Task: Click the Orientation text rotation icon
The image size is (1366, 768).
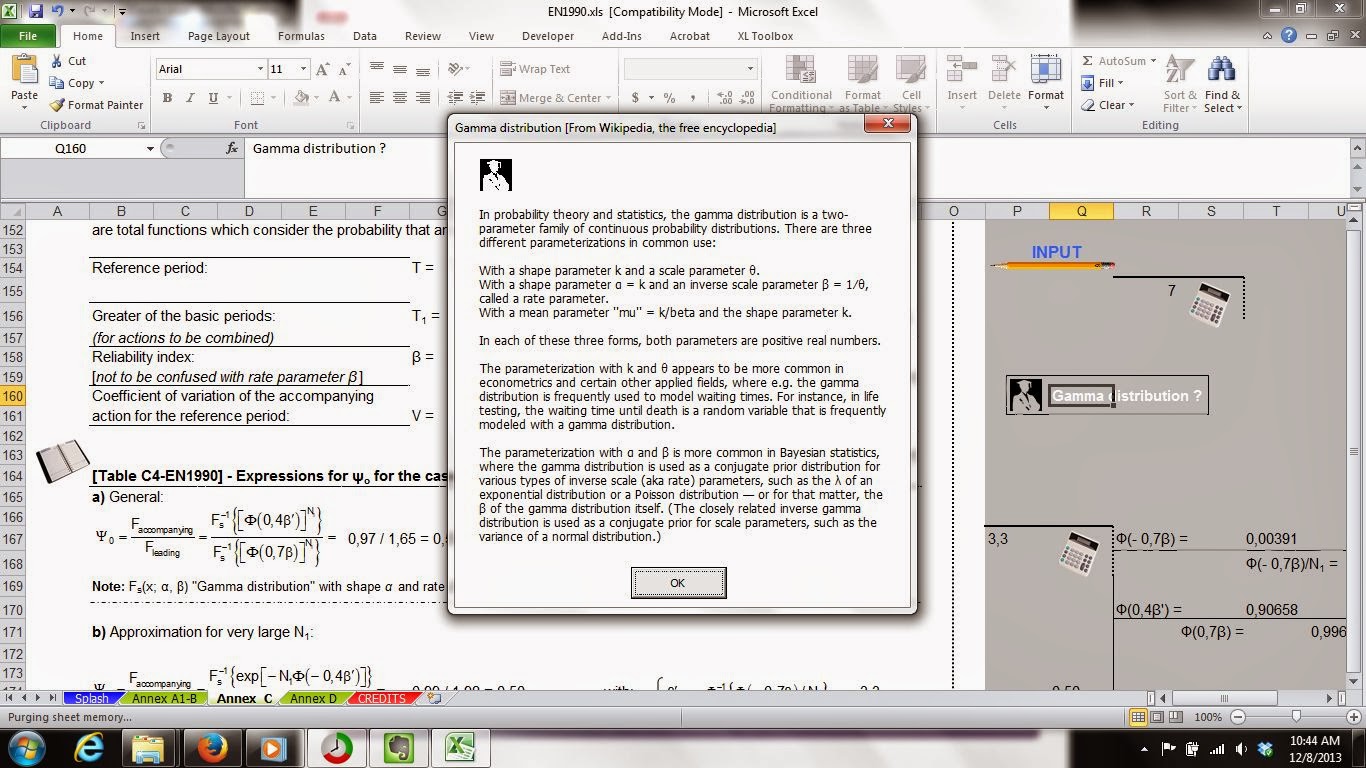Action: pyautogui.click(x=457, y=69)
